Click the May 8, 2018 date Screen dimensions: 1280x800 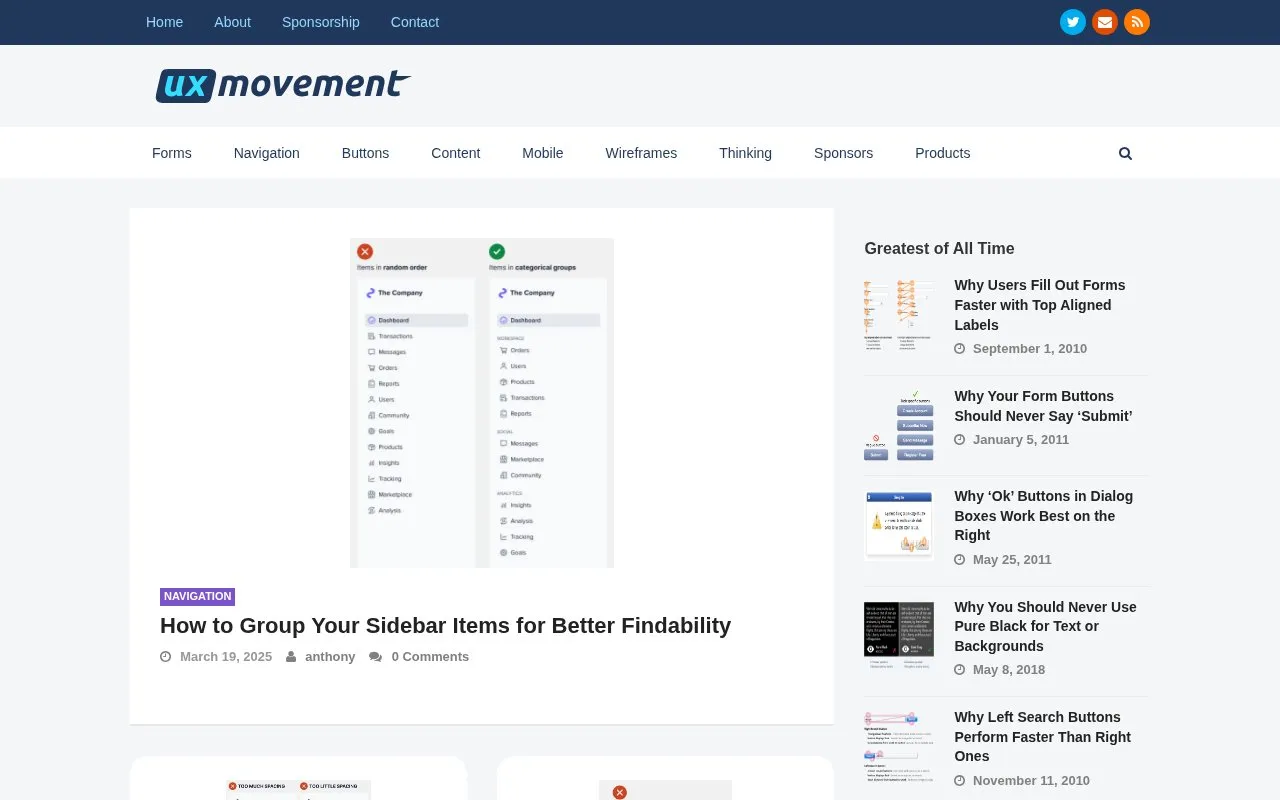(1009, 670)
